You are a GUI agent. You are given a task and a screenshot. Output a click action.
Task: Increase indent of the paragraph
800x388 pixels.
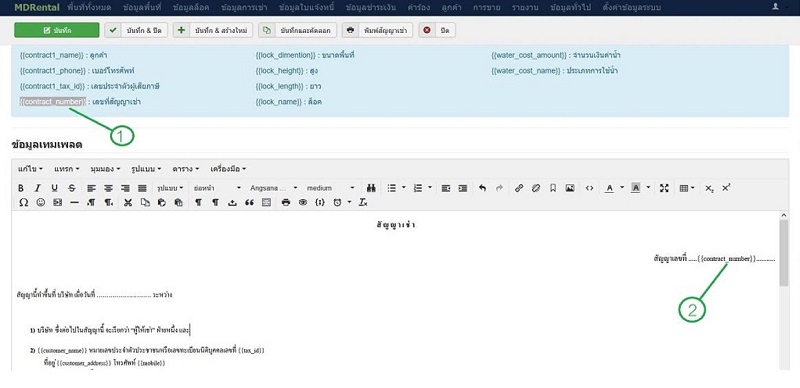(463, 188)
